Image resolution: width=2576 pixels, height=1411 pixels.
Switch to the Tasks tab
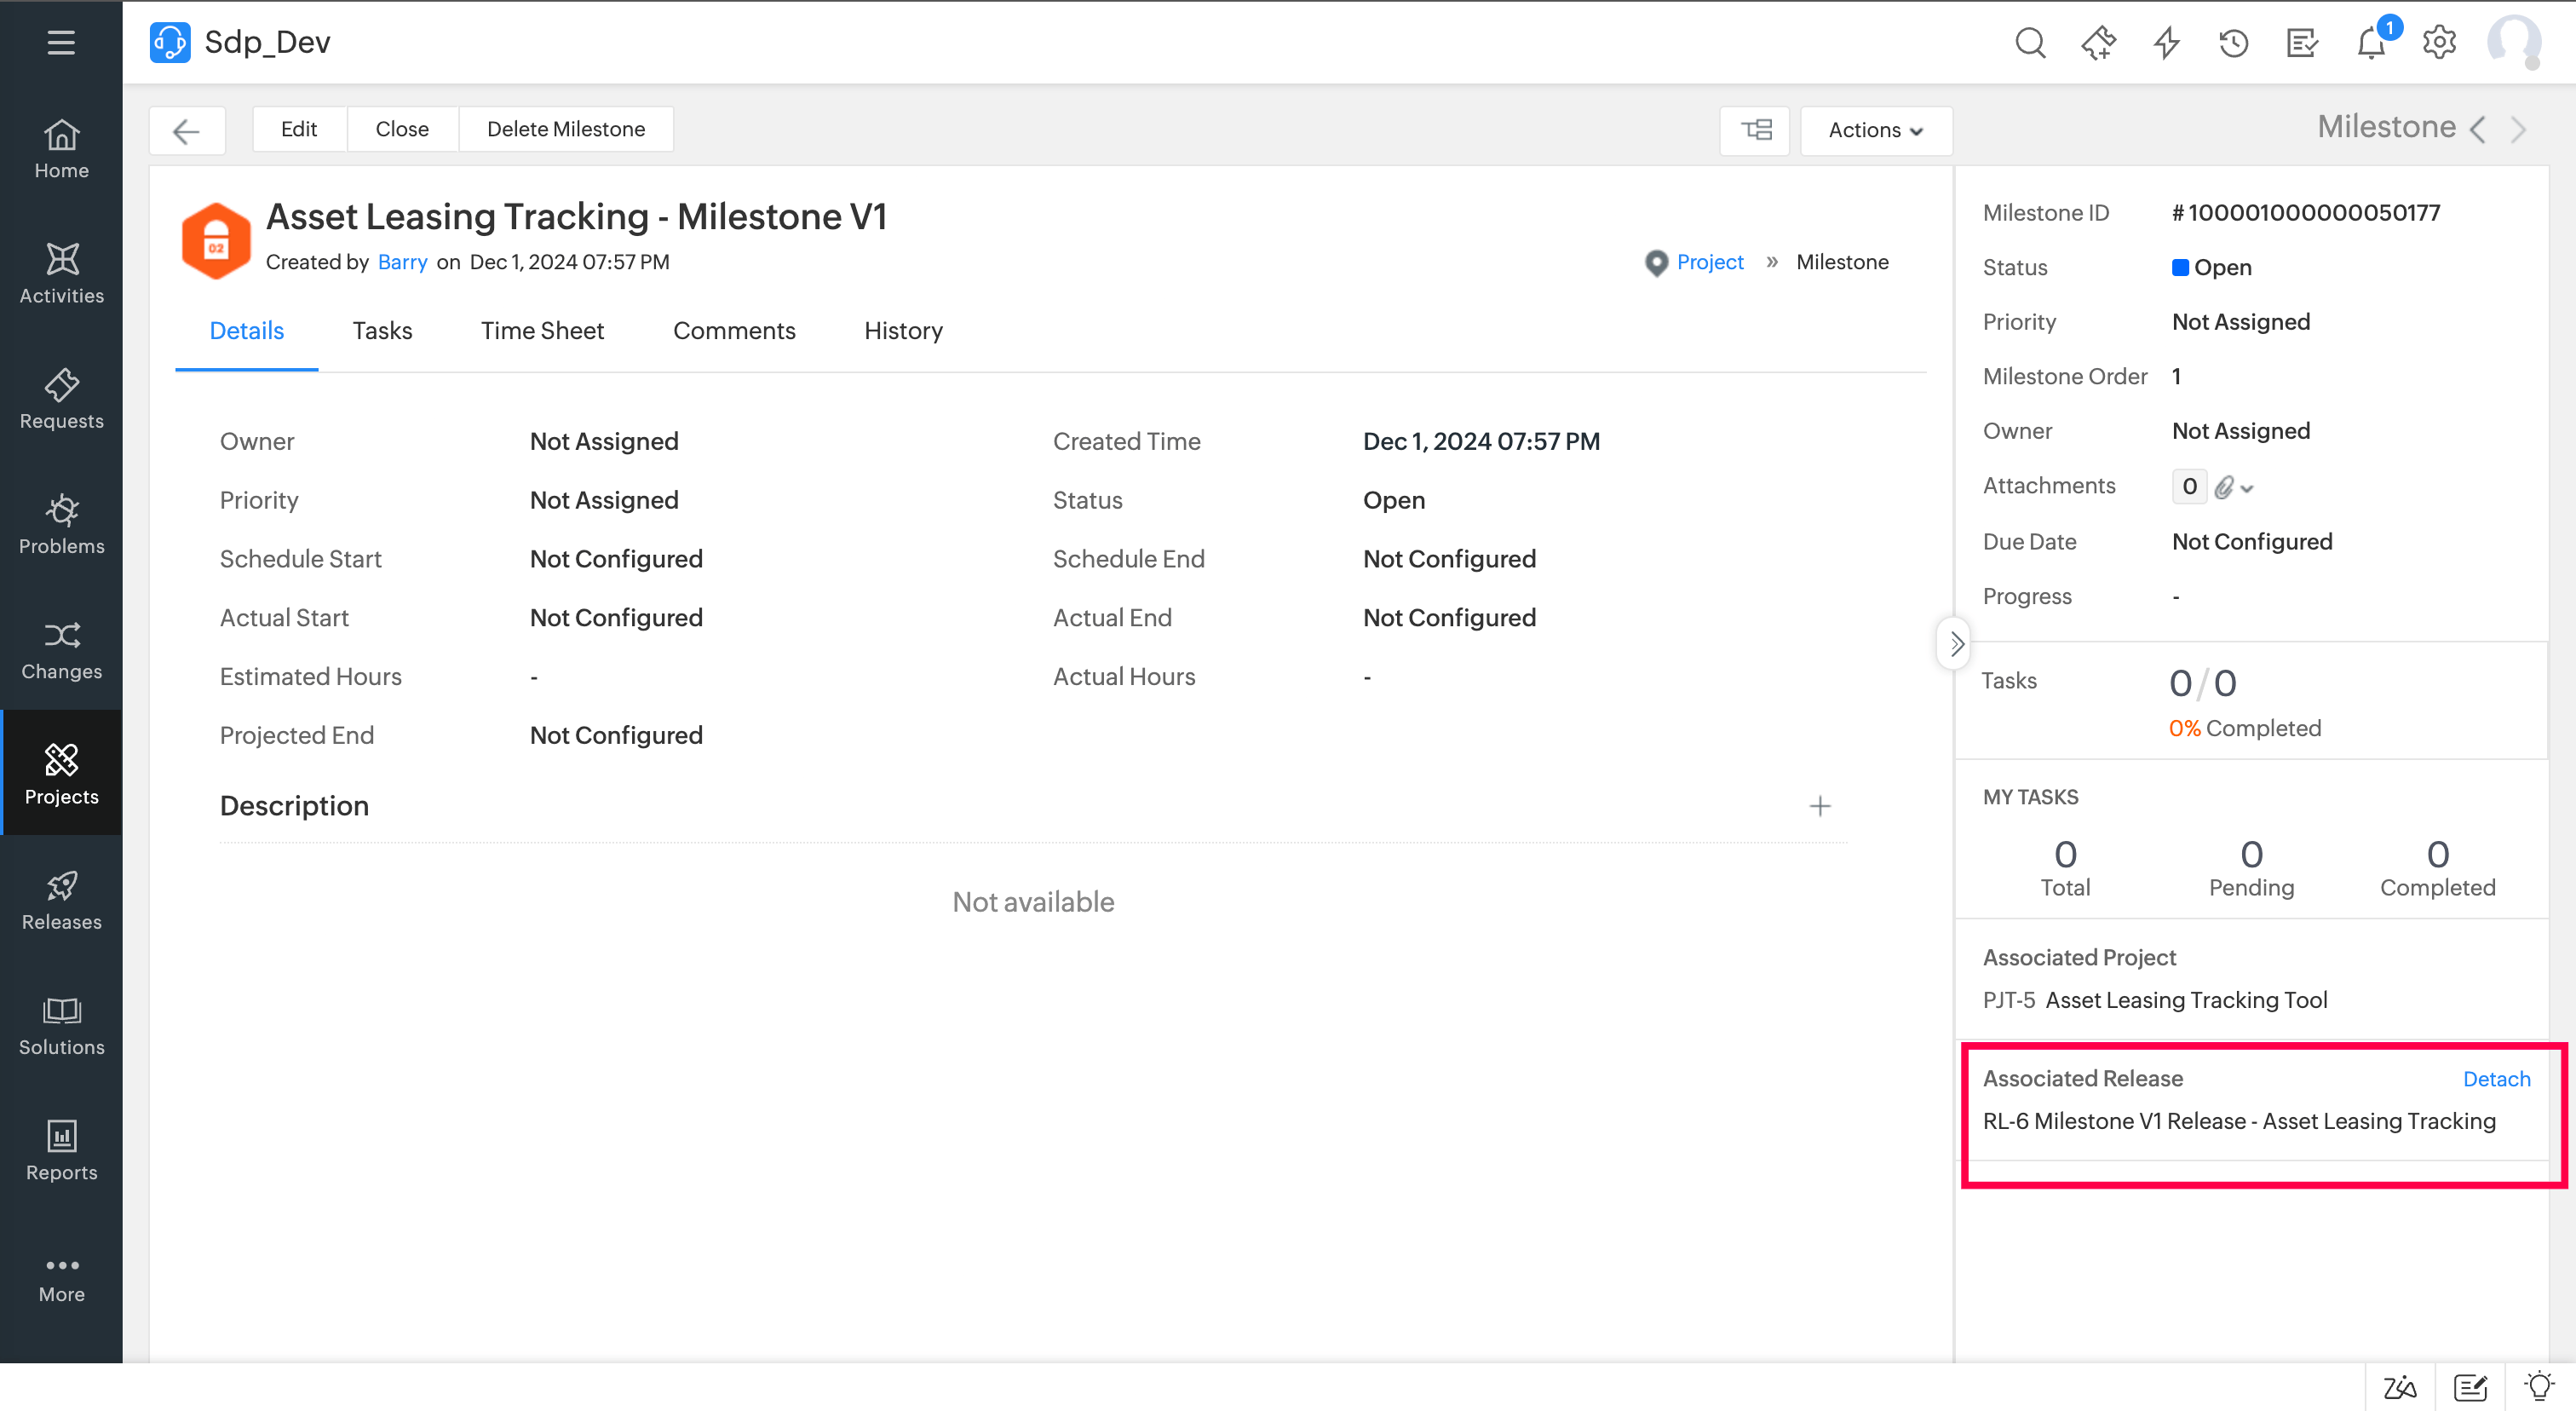(382, 331)
